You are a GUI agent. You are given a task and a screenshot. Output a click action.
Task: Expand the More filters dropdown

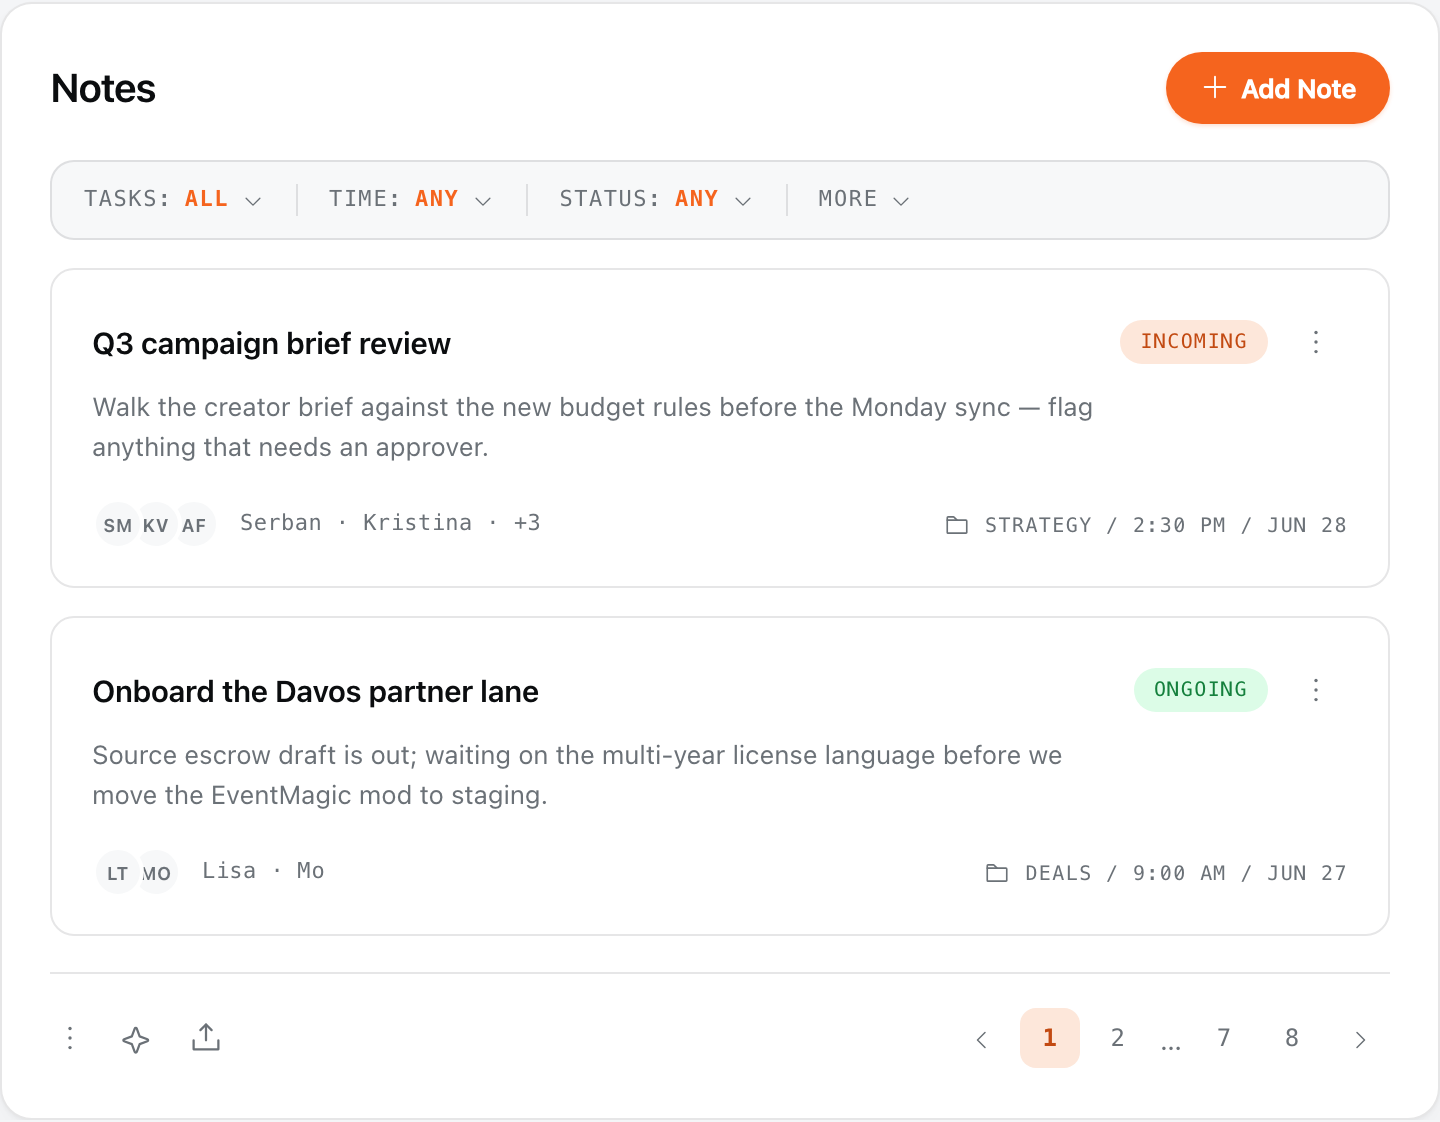[x=863, y=199]
